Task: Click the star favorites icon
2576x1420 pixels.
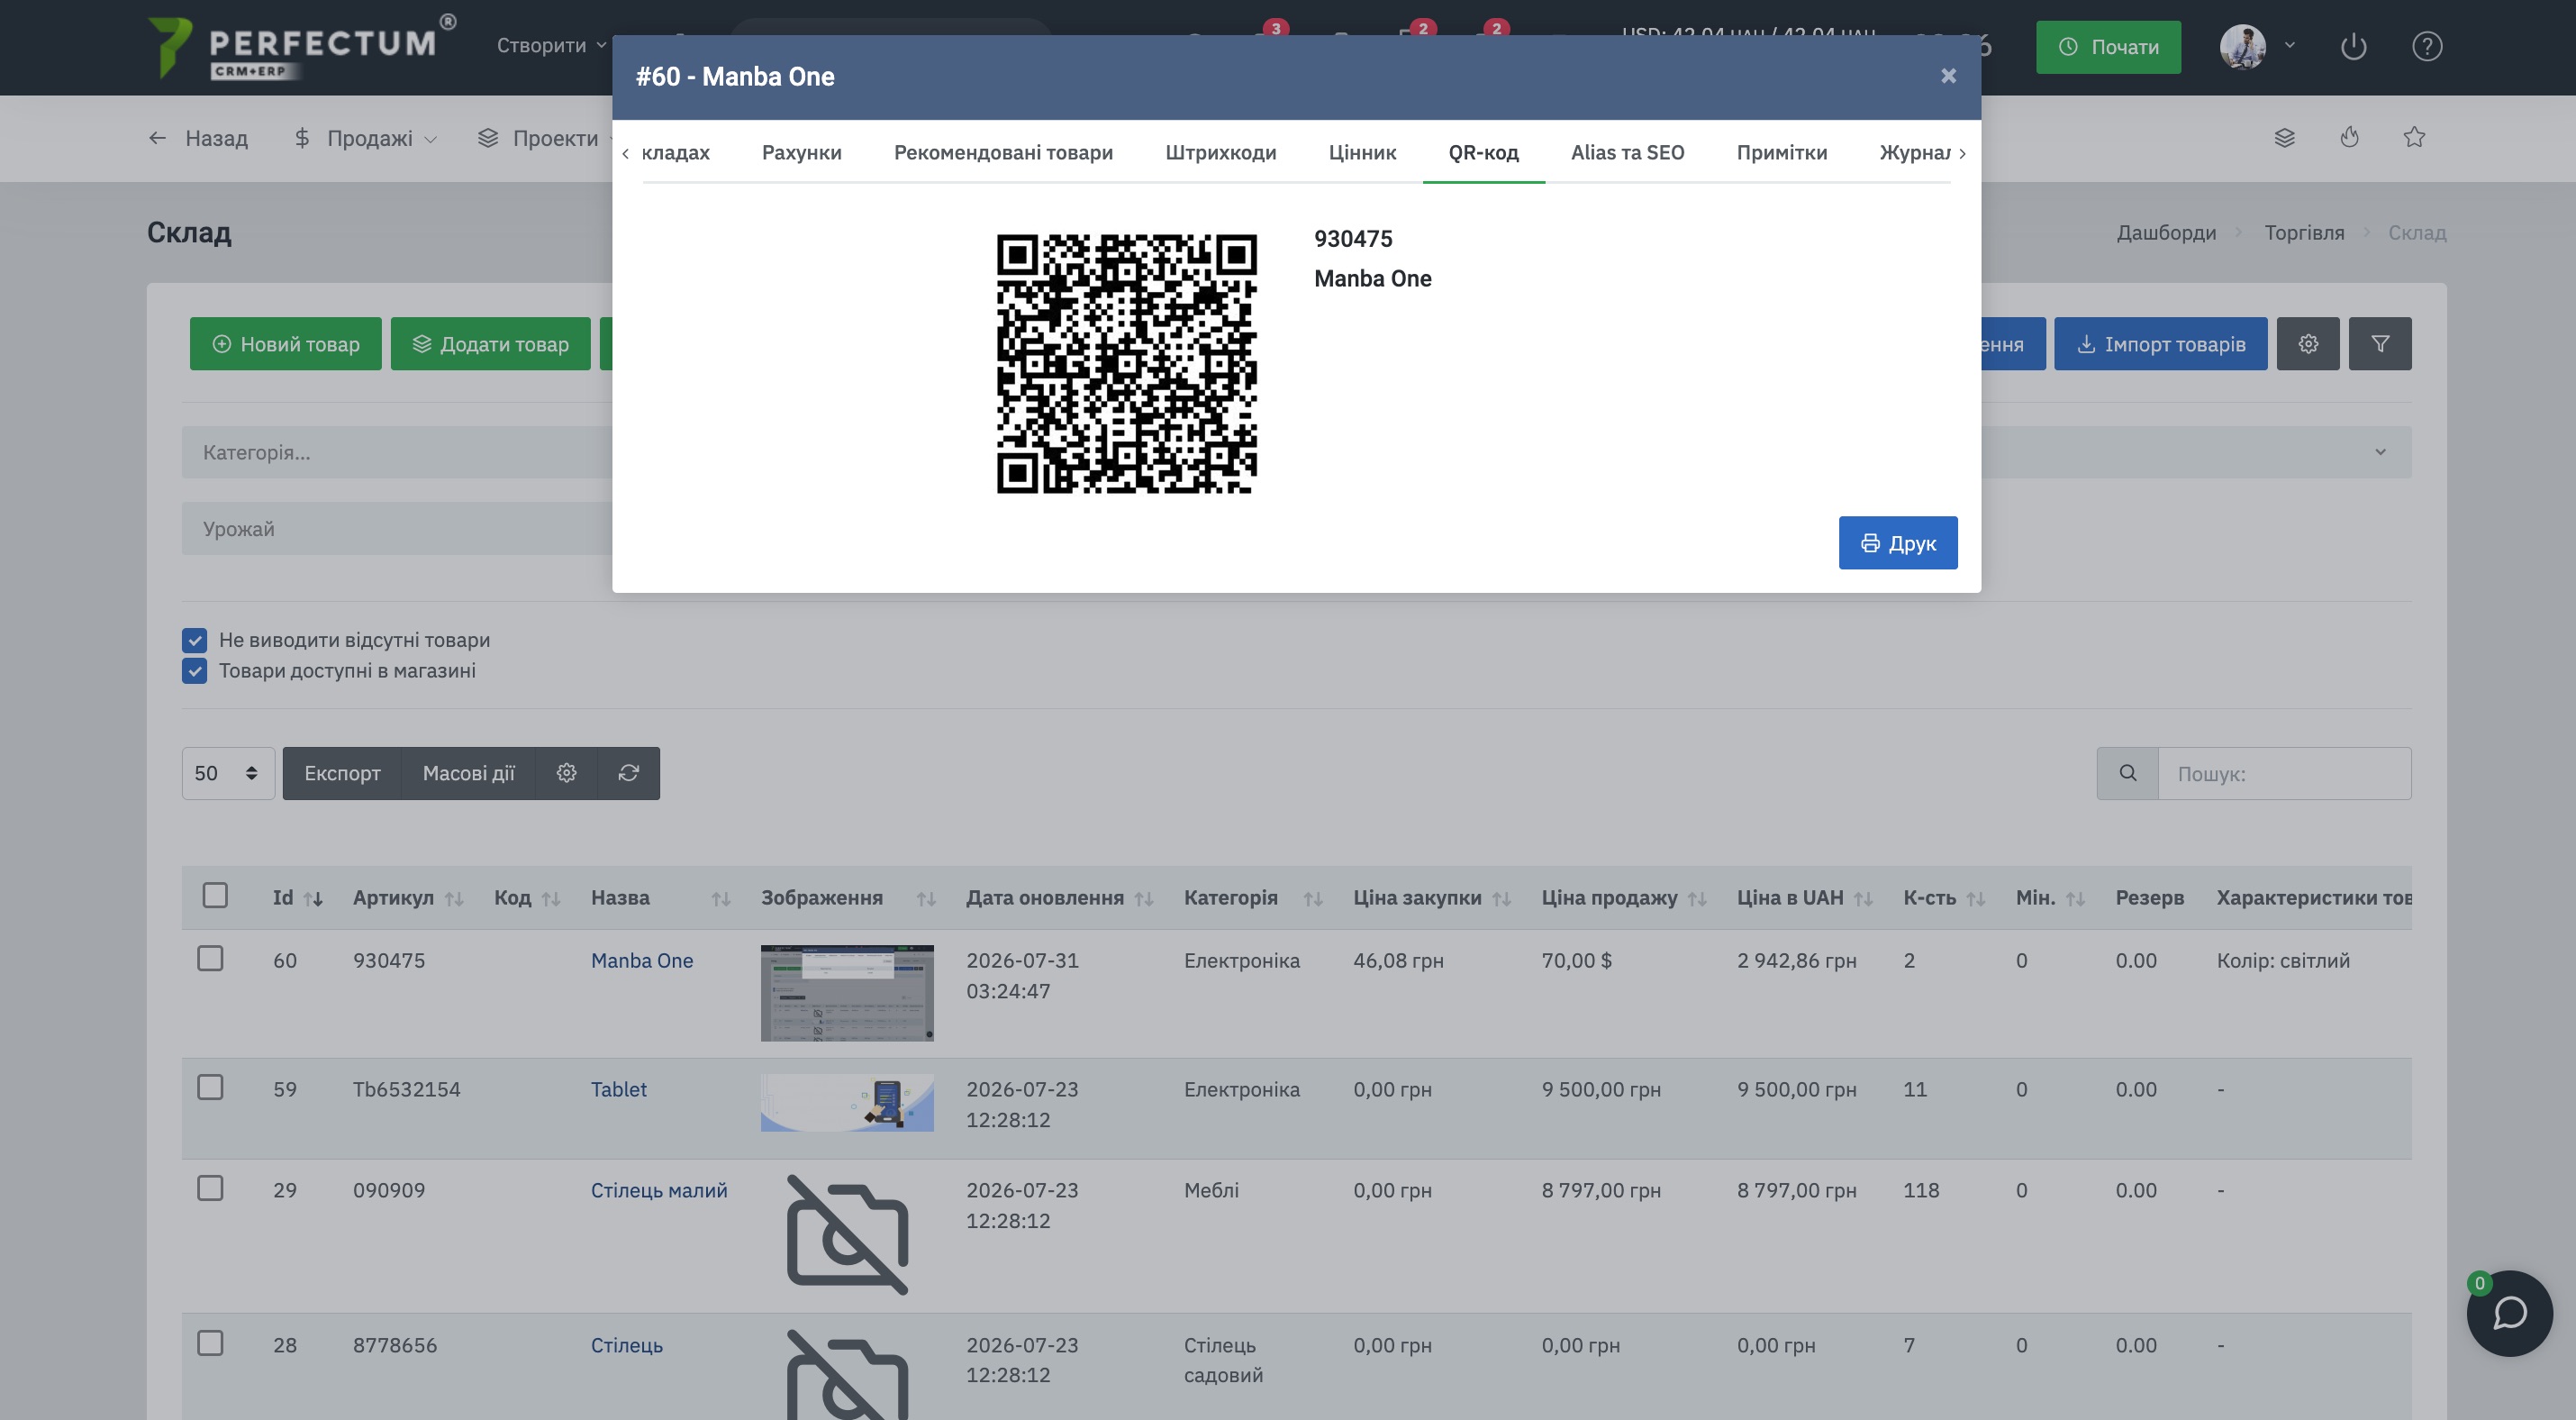Action: click(x=2414, y=138)
